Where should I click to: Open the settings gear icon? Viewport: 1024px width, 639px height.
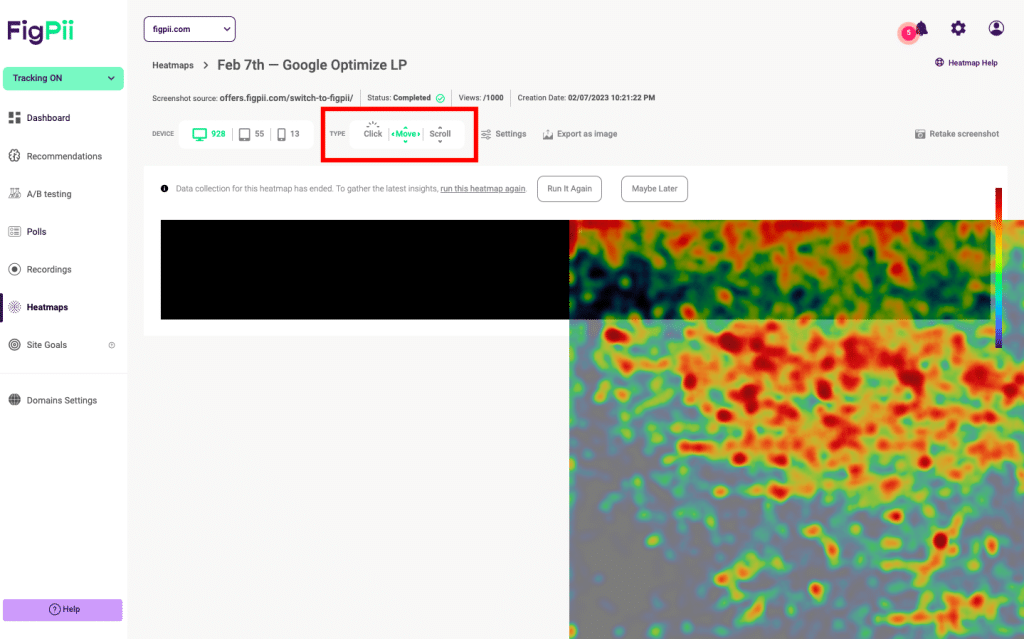coord(958,28)
